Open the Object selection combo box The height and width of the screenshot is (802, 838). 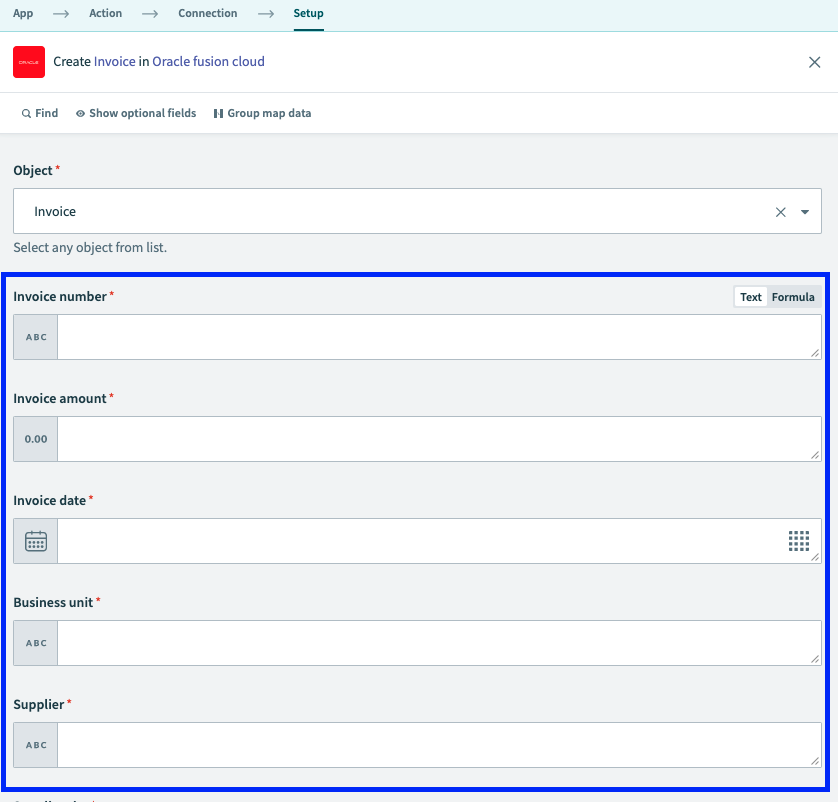pyautogui.click(x=400, y=211)
